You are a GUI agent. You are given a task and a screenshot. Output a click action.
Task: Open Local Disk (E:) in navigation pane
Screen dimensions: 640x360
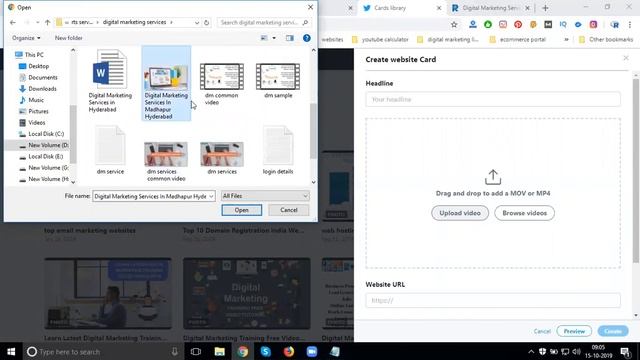(x=41, y=157)
